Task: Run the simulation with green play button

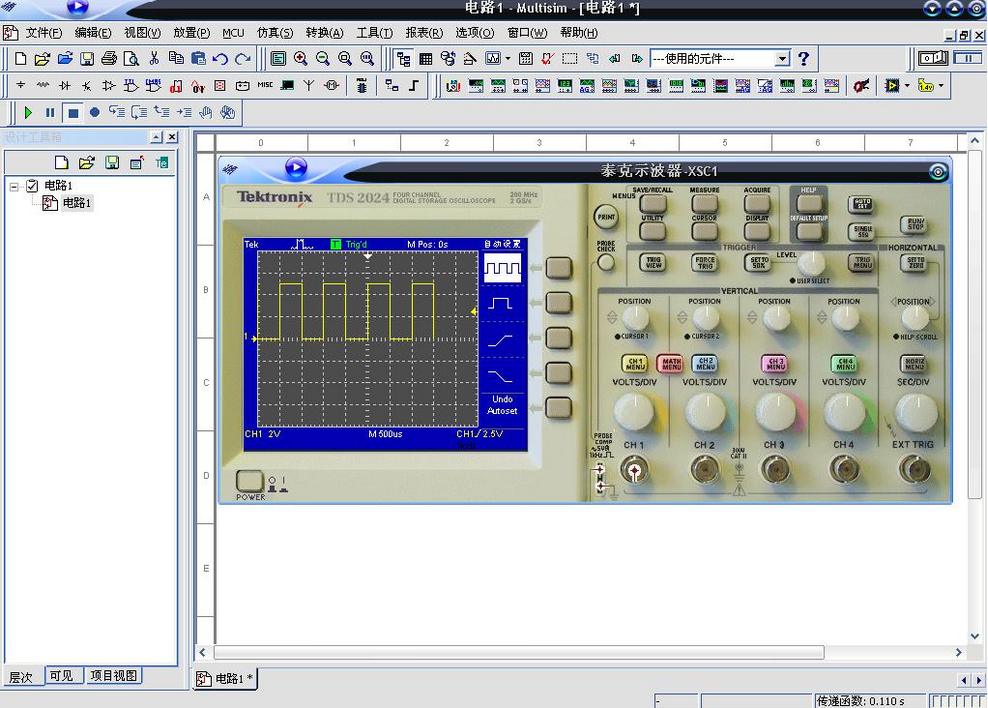Action: point(28,113)
